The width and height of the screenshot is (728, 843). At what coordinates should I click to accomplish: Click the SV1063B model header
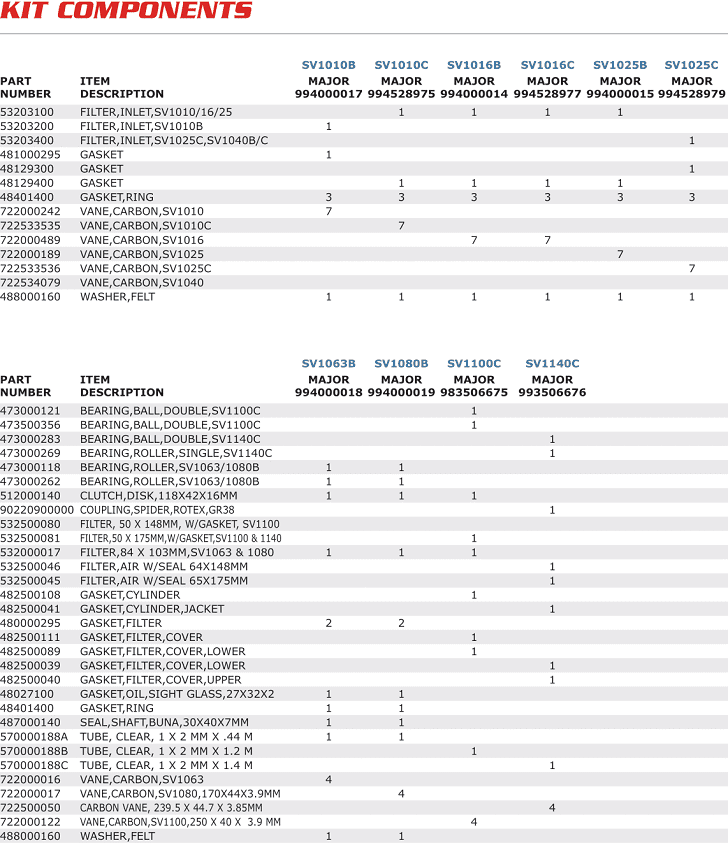pos(328,364)
